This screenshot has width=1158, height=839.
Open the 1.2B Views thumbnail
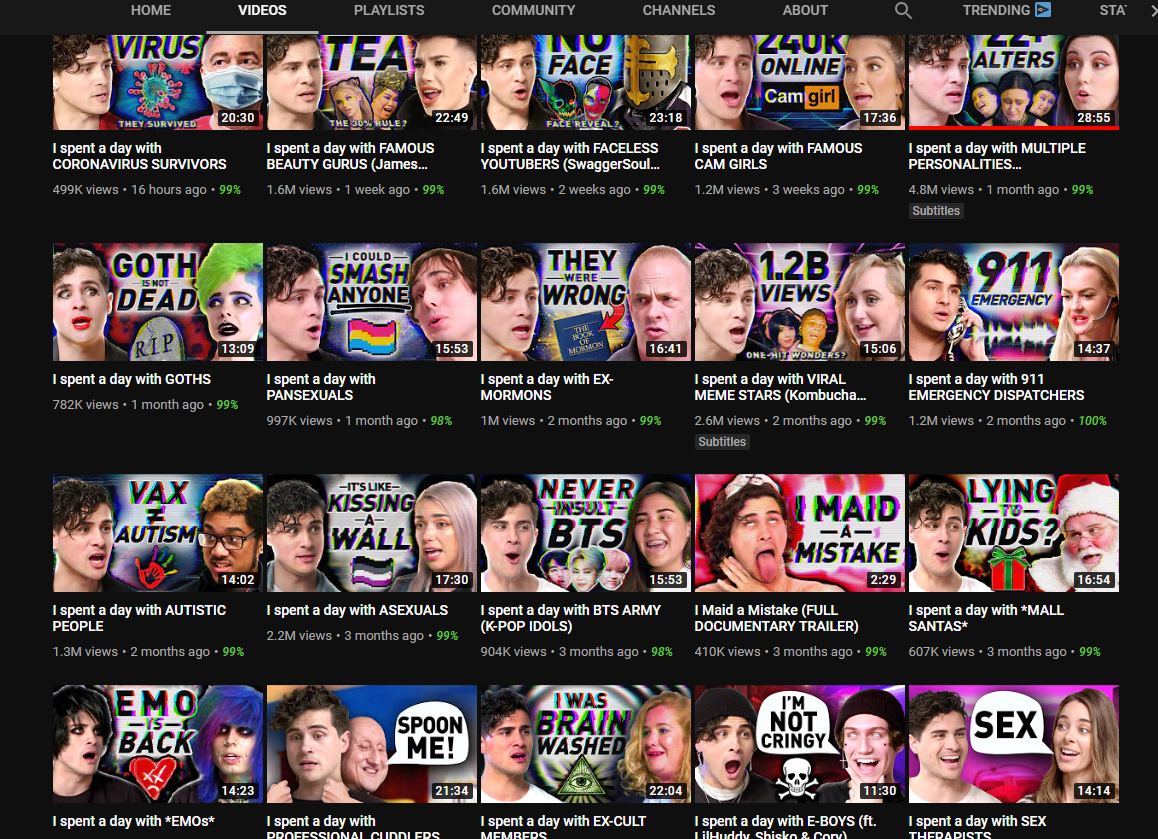point(800,302)
